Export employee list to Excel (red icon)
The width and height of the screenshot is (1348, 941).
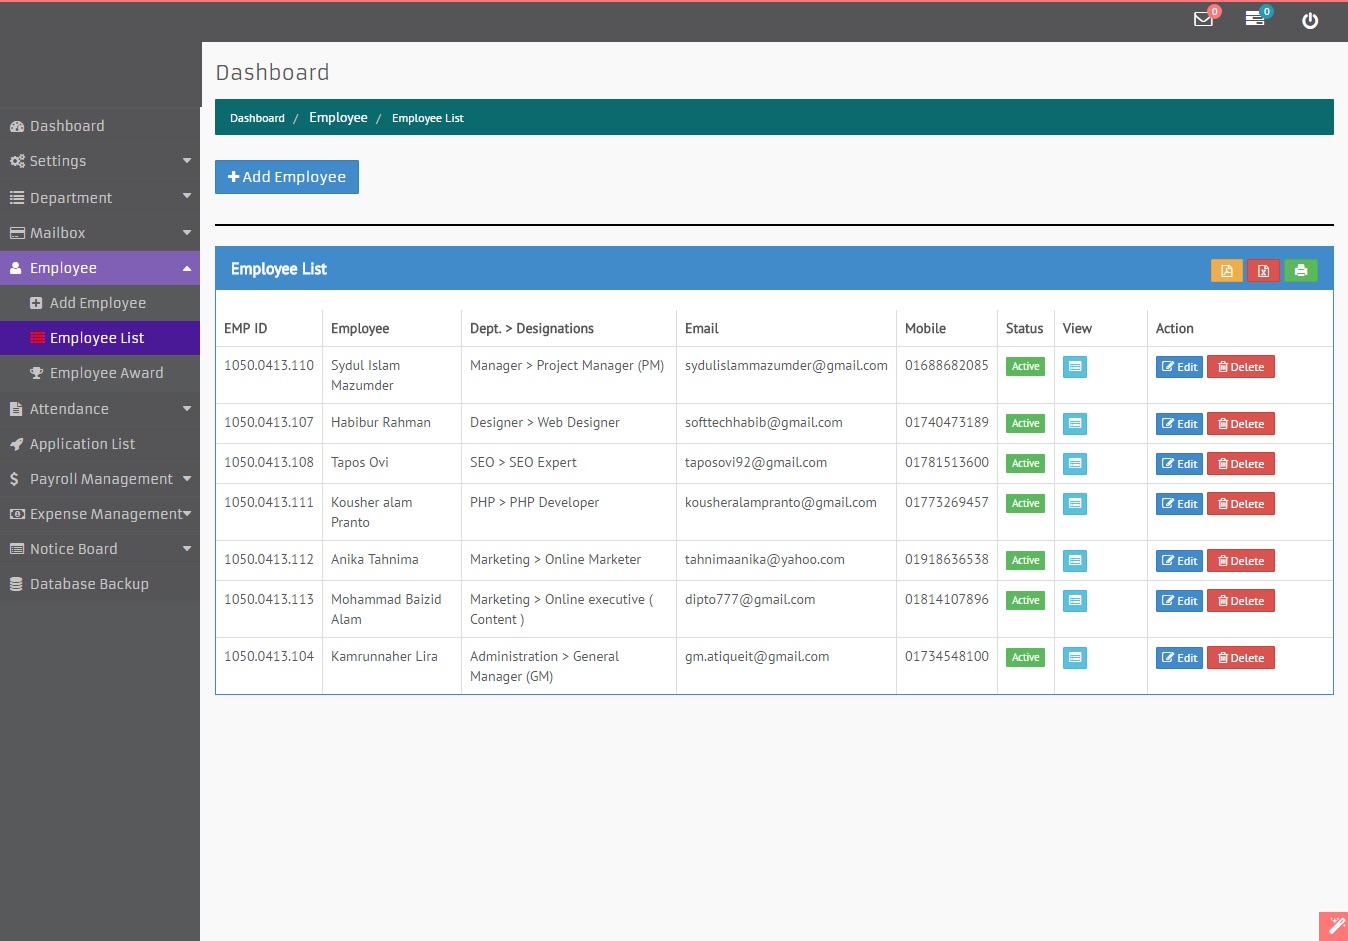pyautogui.click(x=1264, y=270)
